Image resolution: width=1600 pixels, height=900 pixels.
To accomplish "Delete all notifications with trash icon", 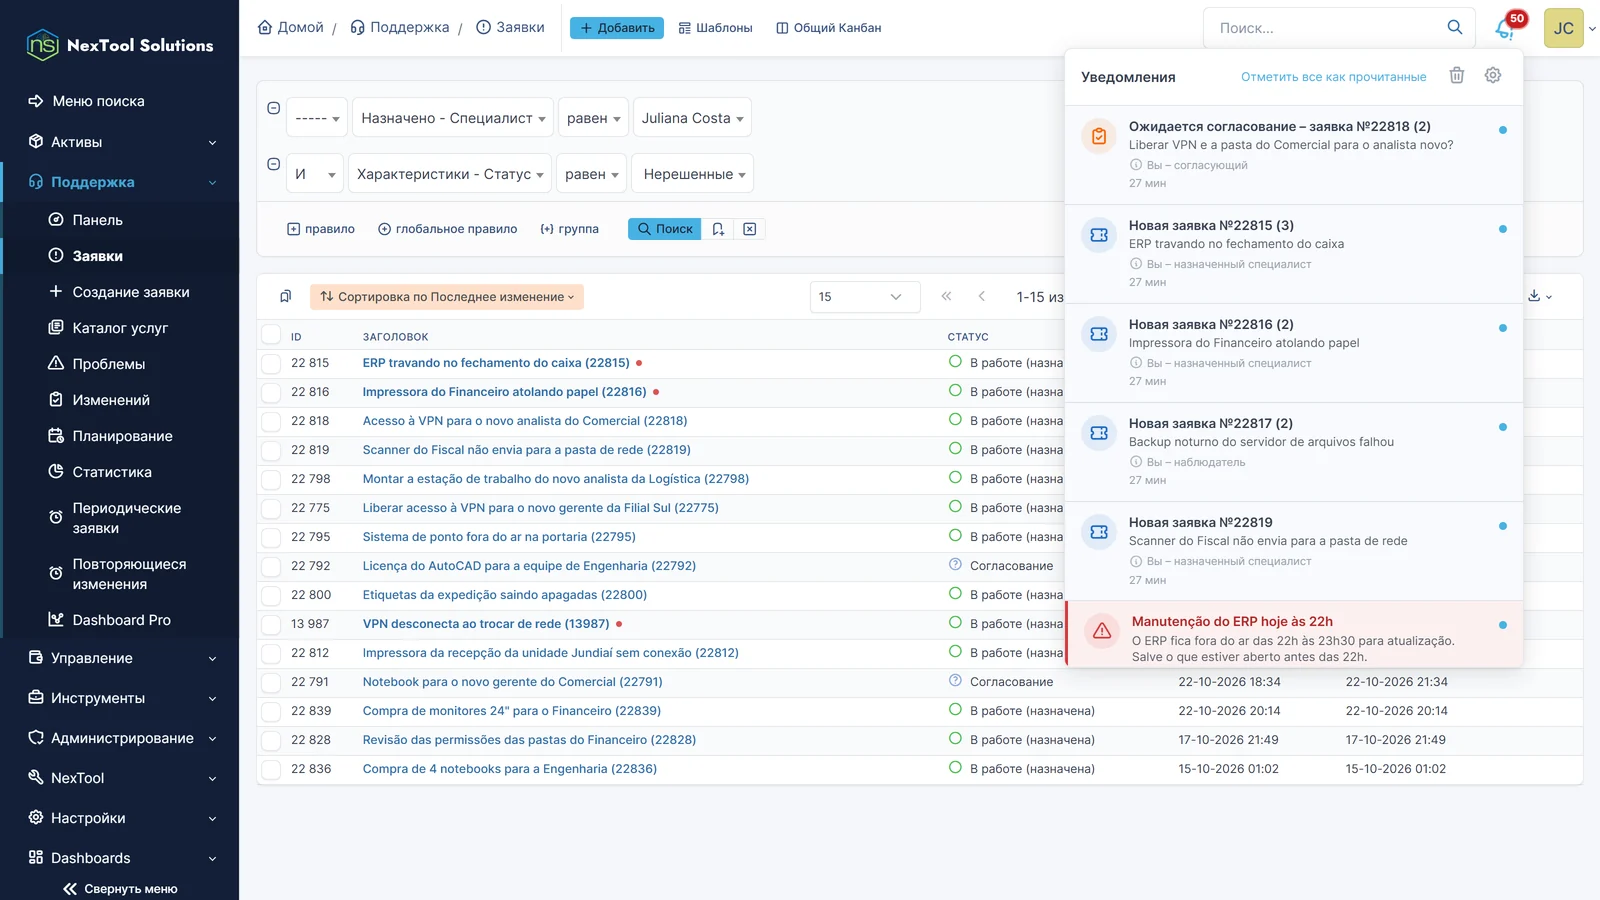I will coord(1457,76).
